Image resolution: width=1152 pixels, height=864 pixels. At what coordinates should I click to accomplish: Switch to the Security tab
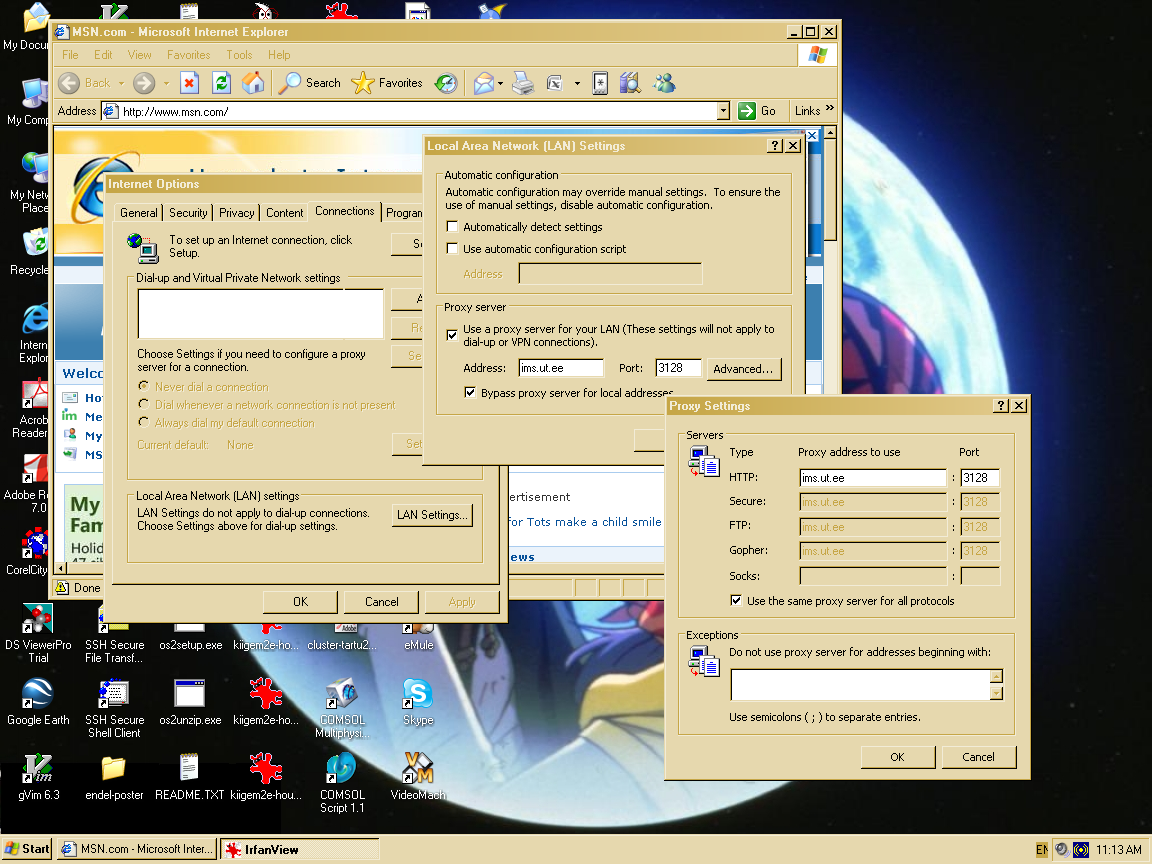pyautogui.click(x=188, y=213)
